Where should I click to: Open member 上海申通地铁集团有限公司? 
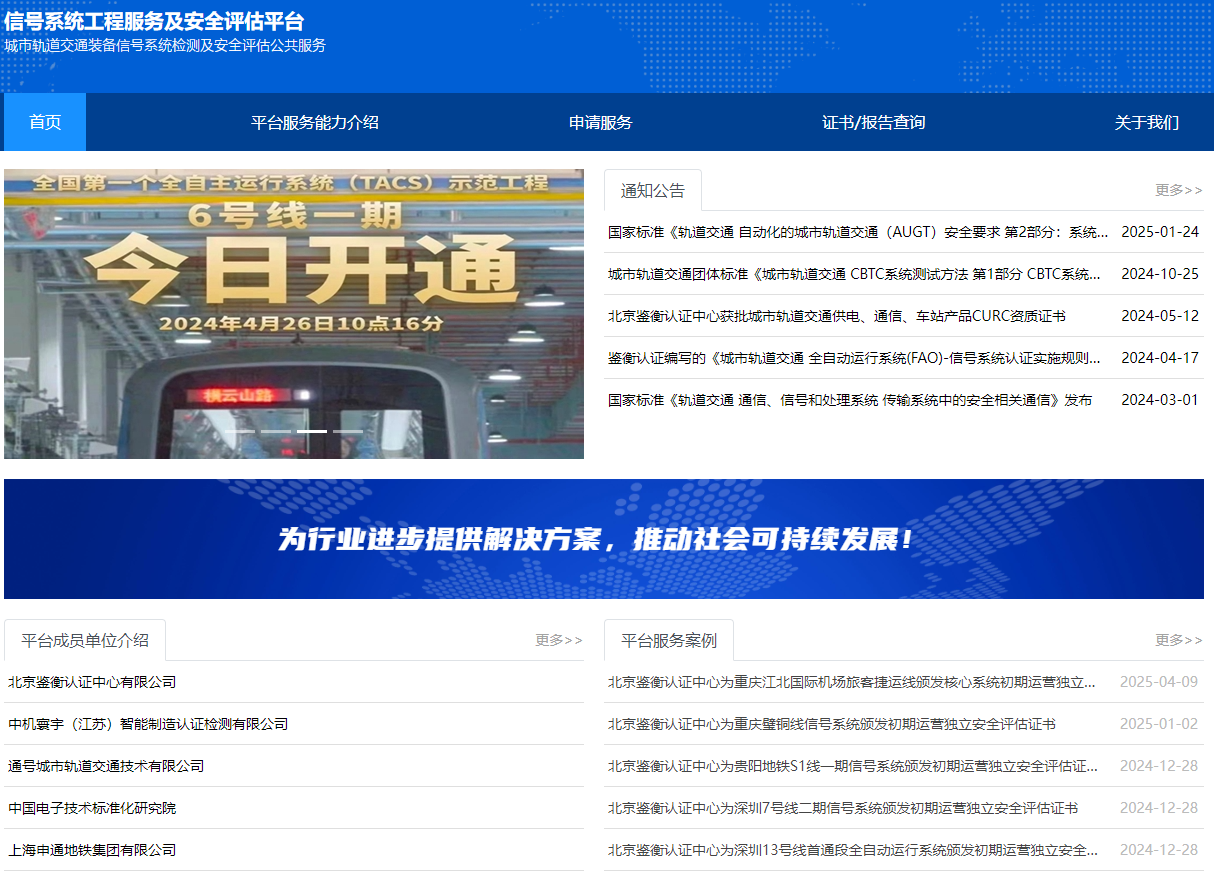[92, 850]
